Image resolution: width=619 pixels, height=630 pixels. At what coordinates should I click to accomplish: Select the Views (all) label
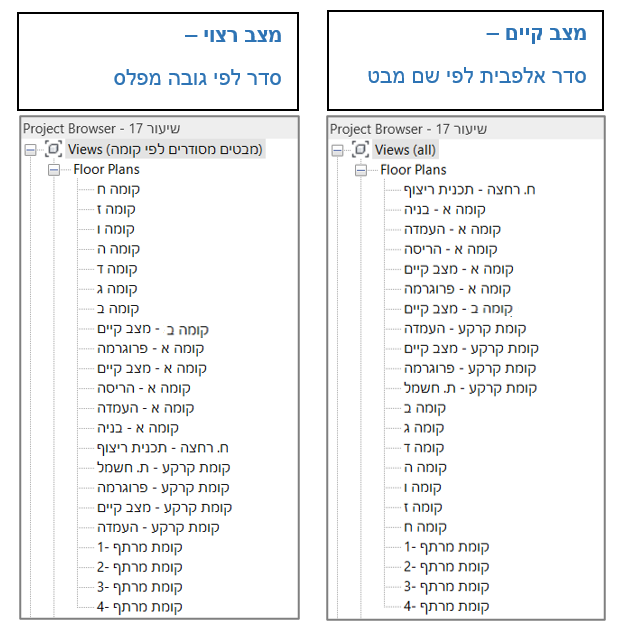click(405, 150)
